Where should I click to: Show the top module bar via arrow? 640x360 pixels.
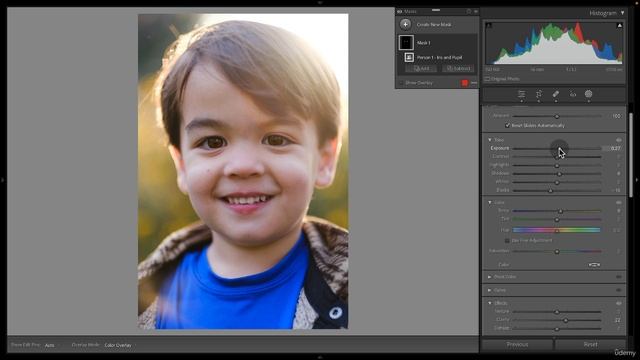(320, 2)
